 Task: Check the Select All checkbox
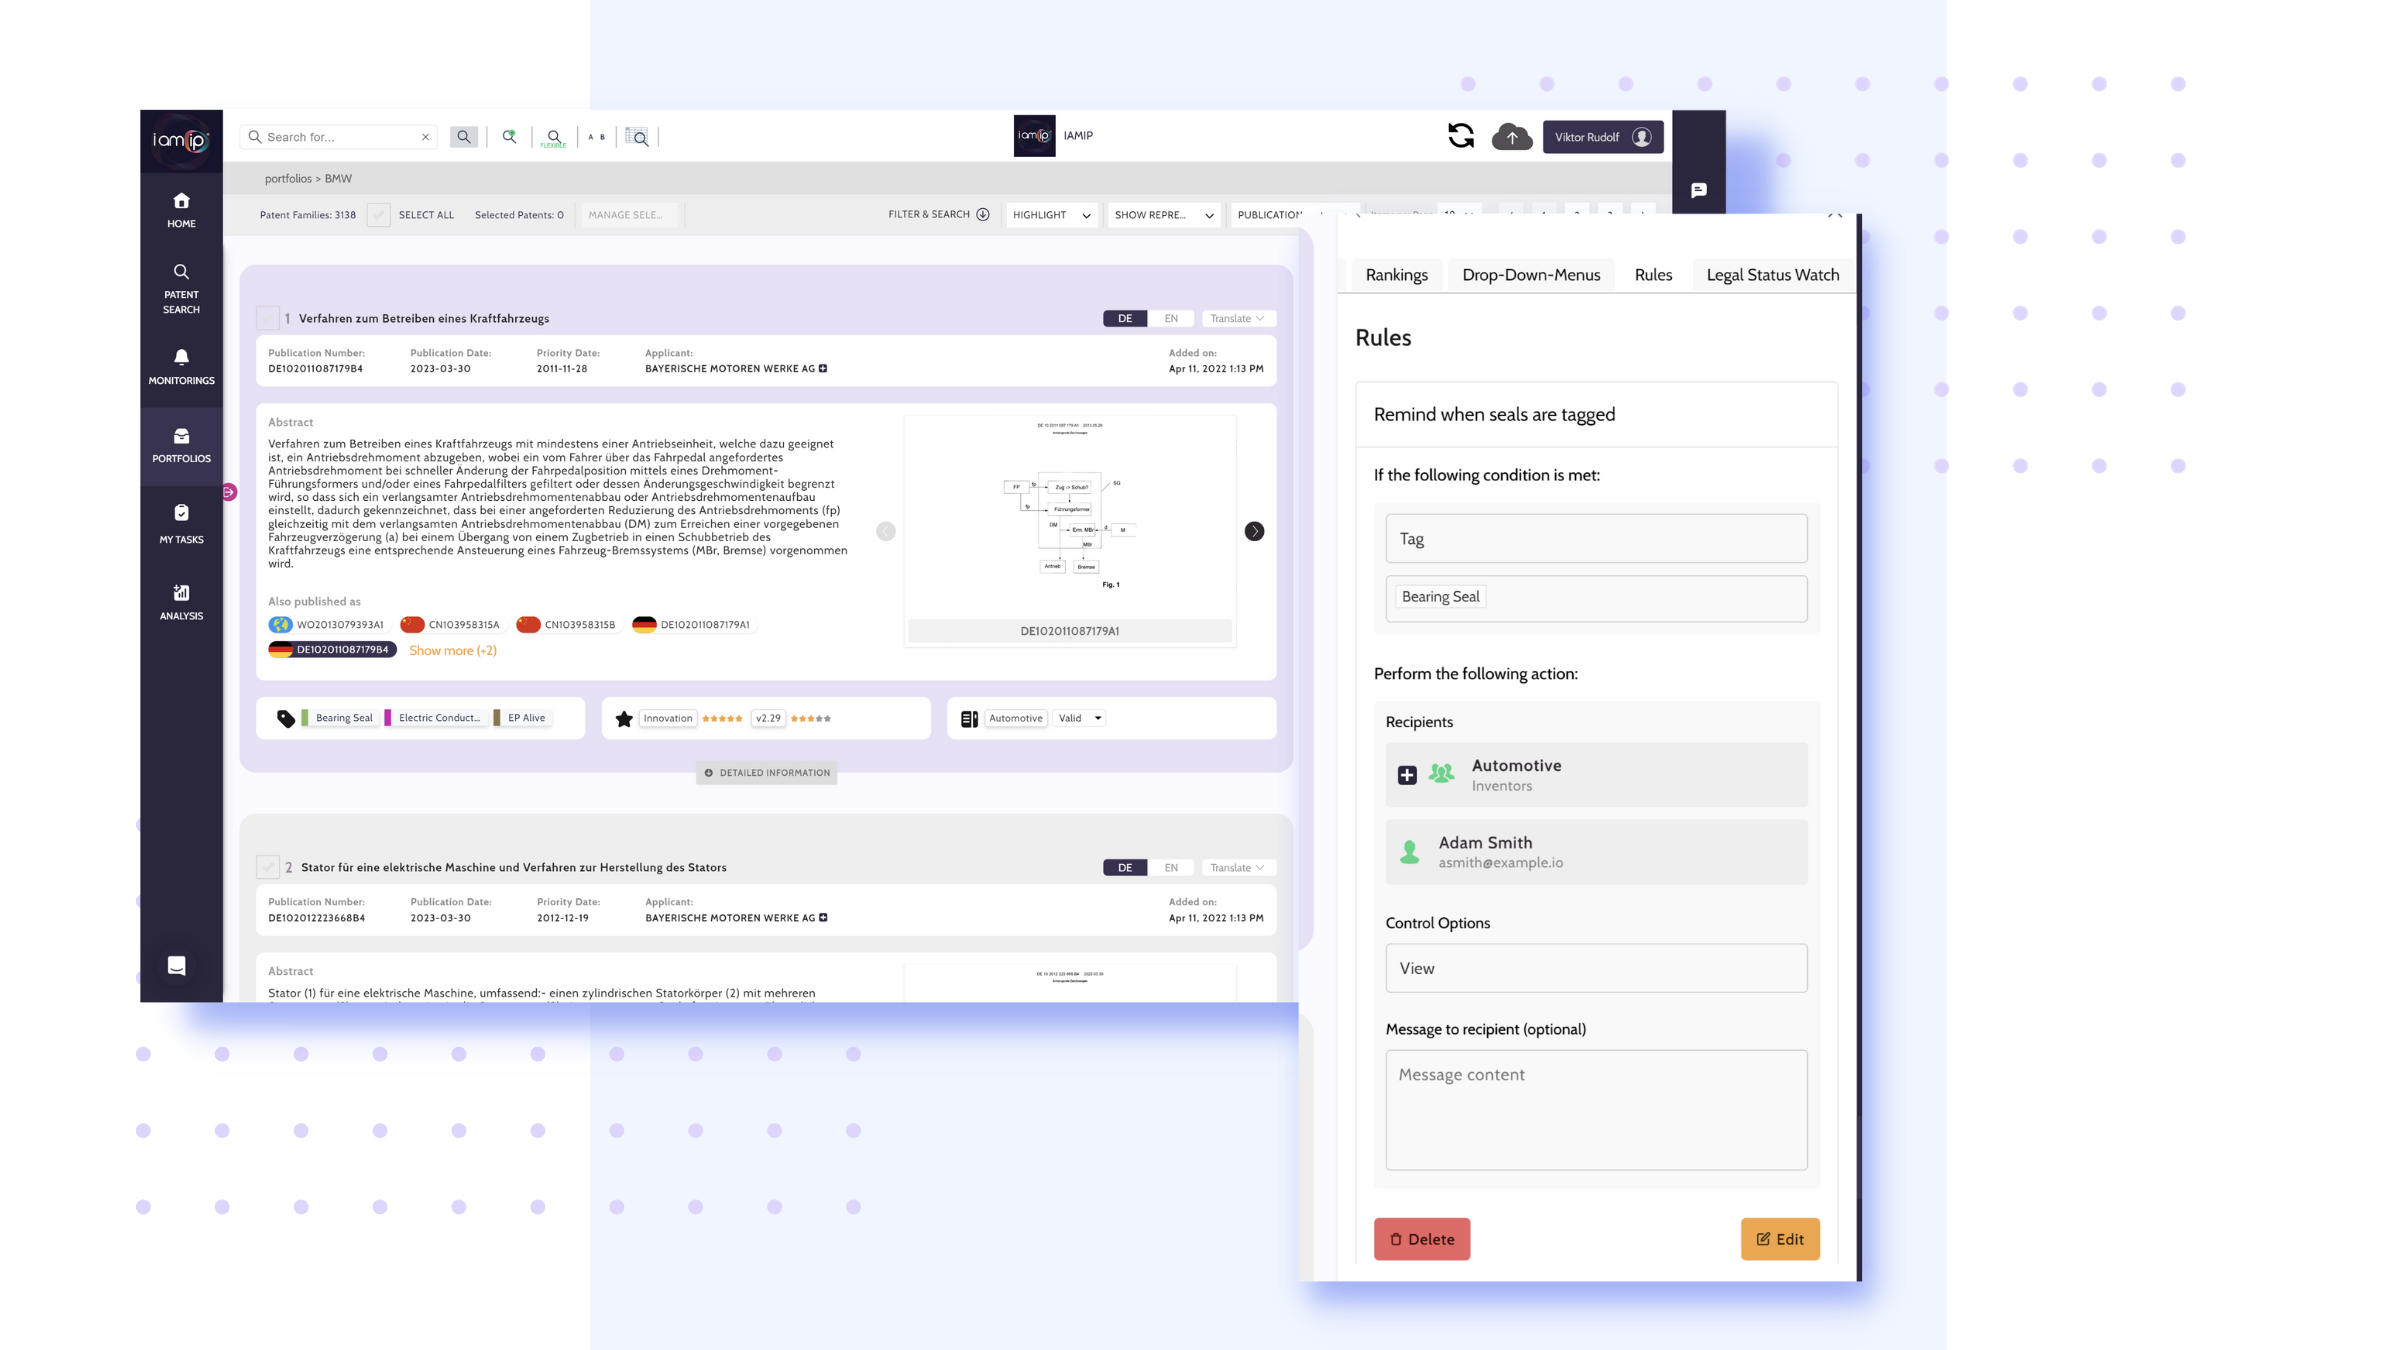pyautogui.click(x=378, y=215)
